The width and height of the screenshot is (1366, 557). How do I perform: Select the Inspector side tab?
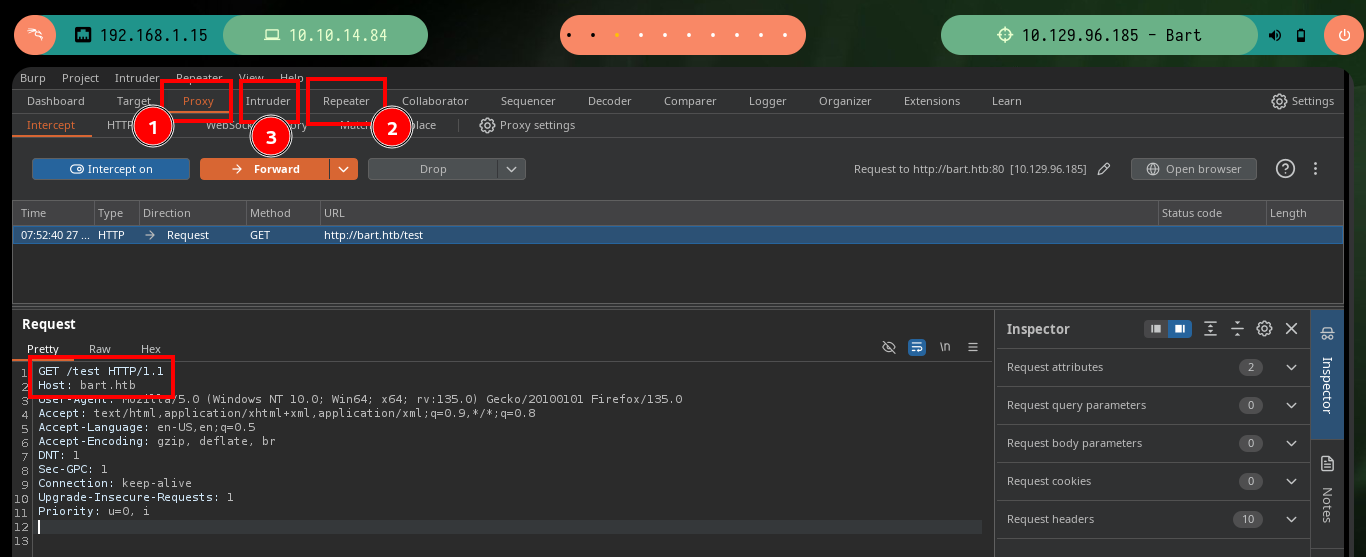pyautogui.click(x=1327, y=375)
